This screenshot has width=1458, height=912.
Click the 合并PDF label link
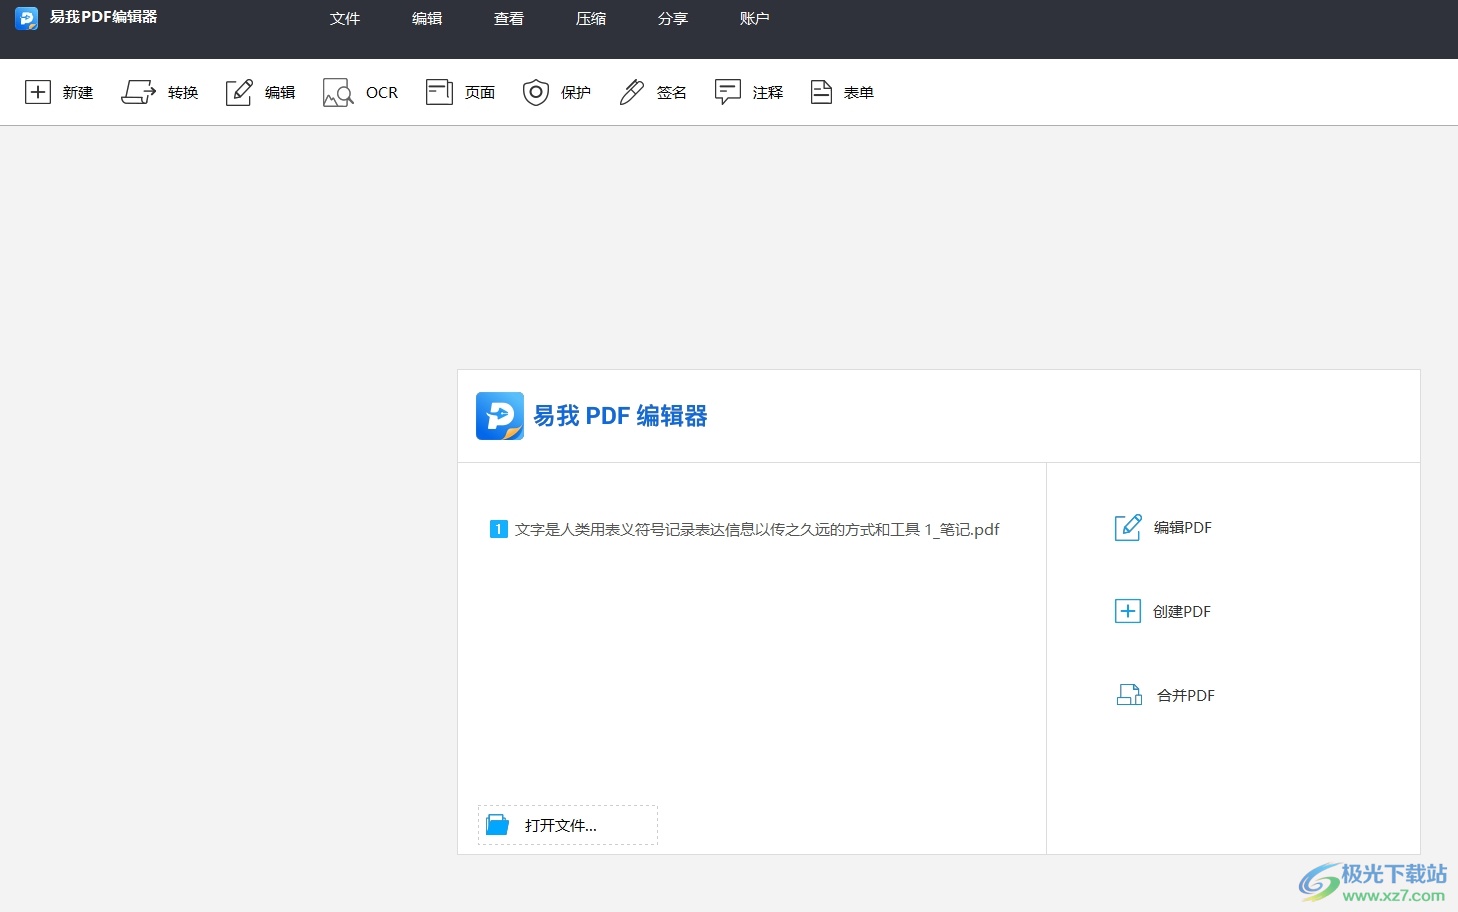coord(1186,695)
